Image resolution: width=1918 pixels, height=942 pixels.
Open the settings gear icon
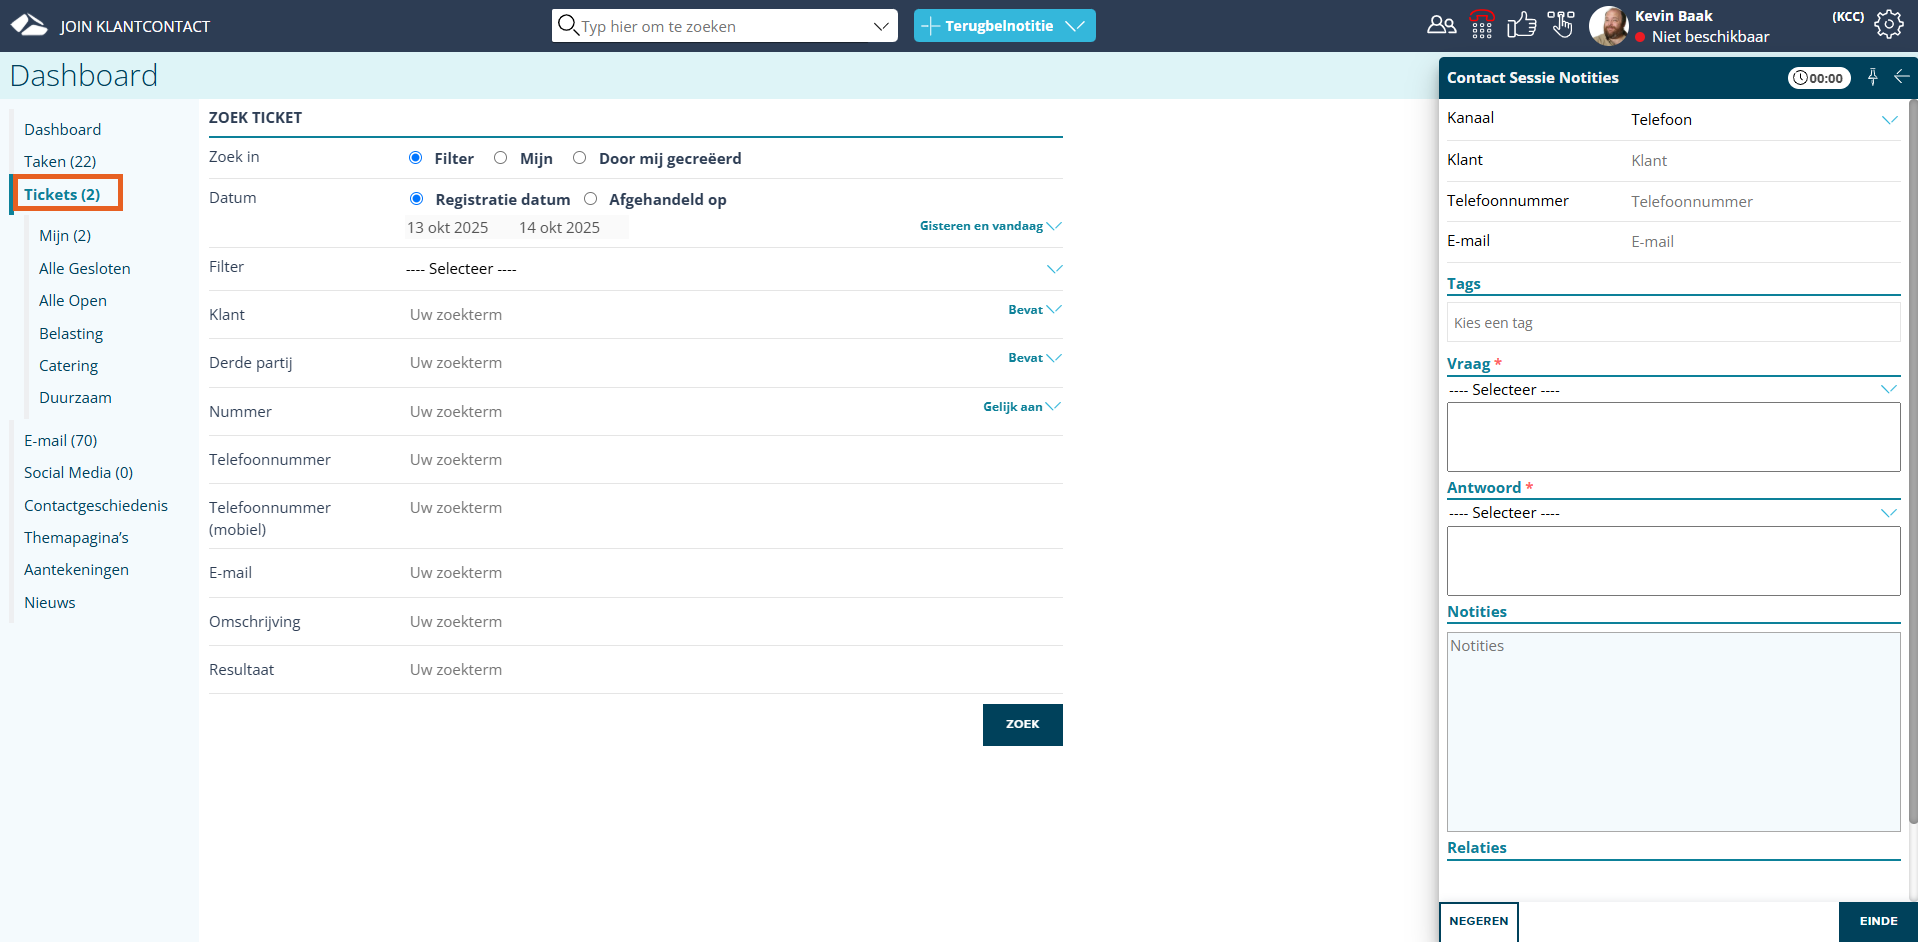pyautogui.click(x=1889, y=25)
